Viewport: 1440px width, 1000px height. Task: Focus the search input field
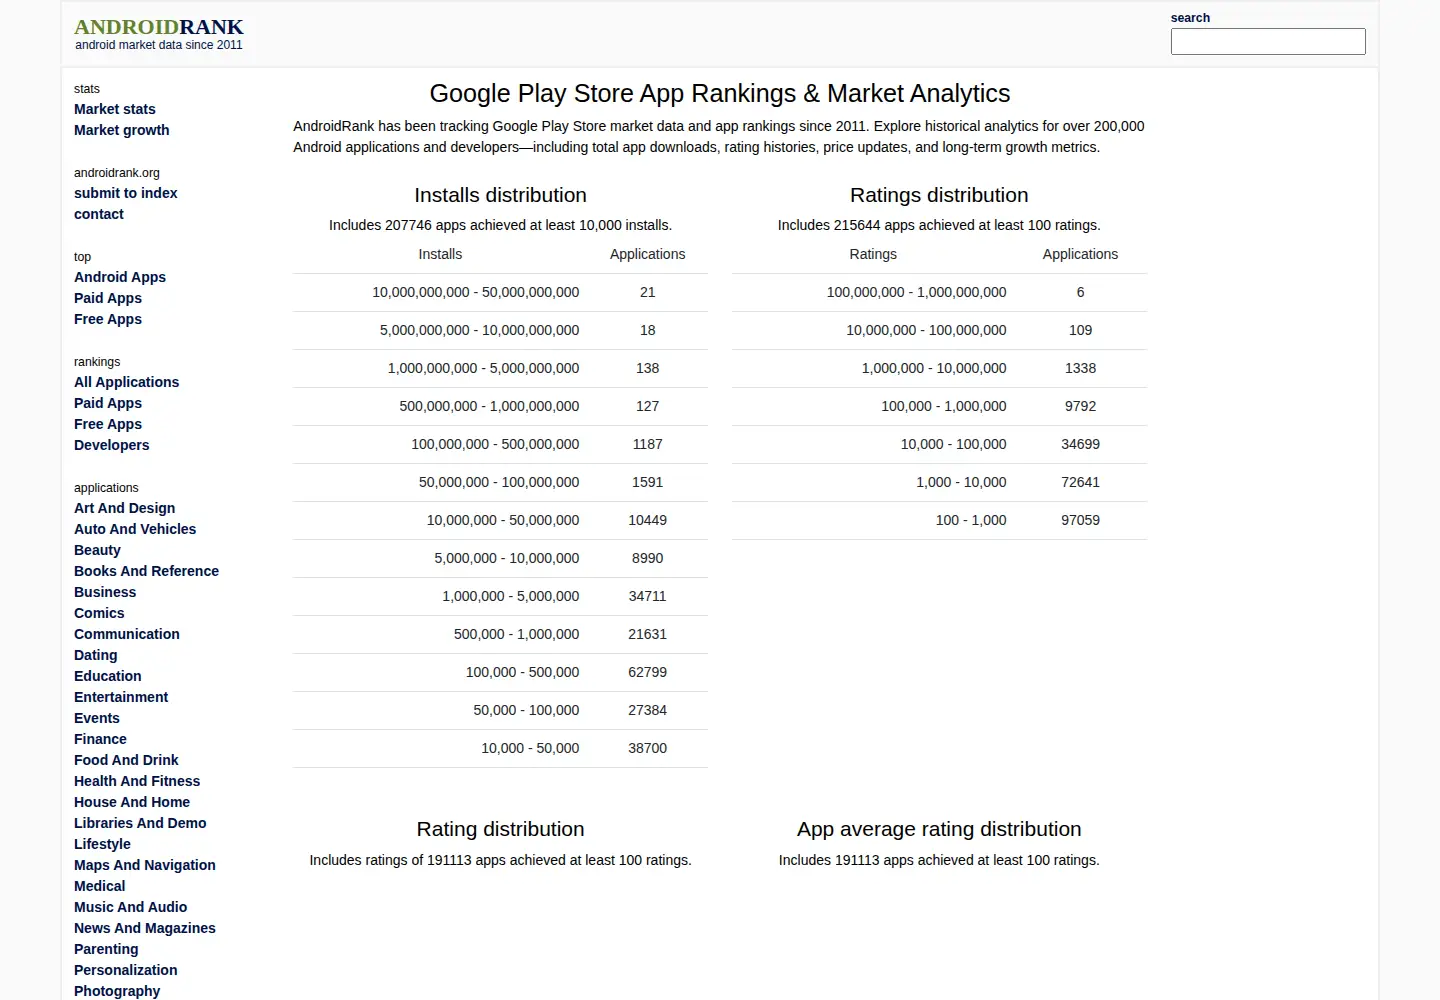tap(1268, 41)
